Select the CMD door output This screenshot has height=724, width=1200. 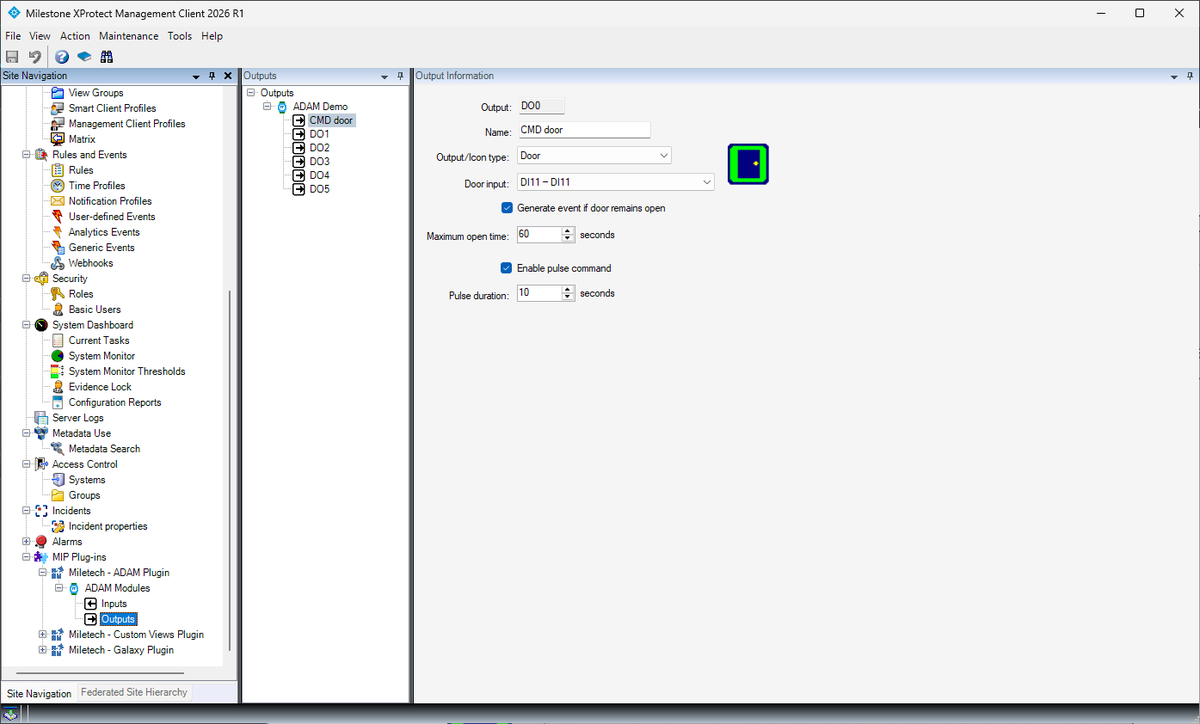[331, 120]
